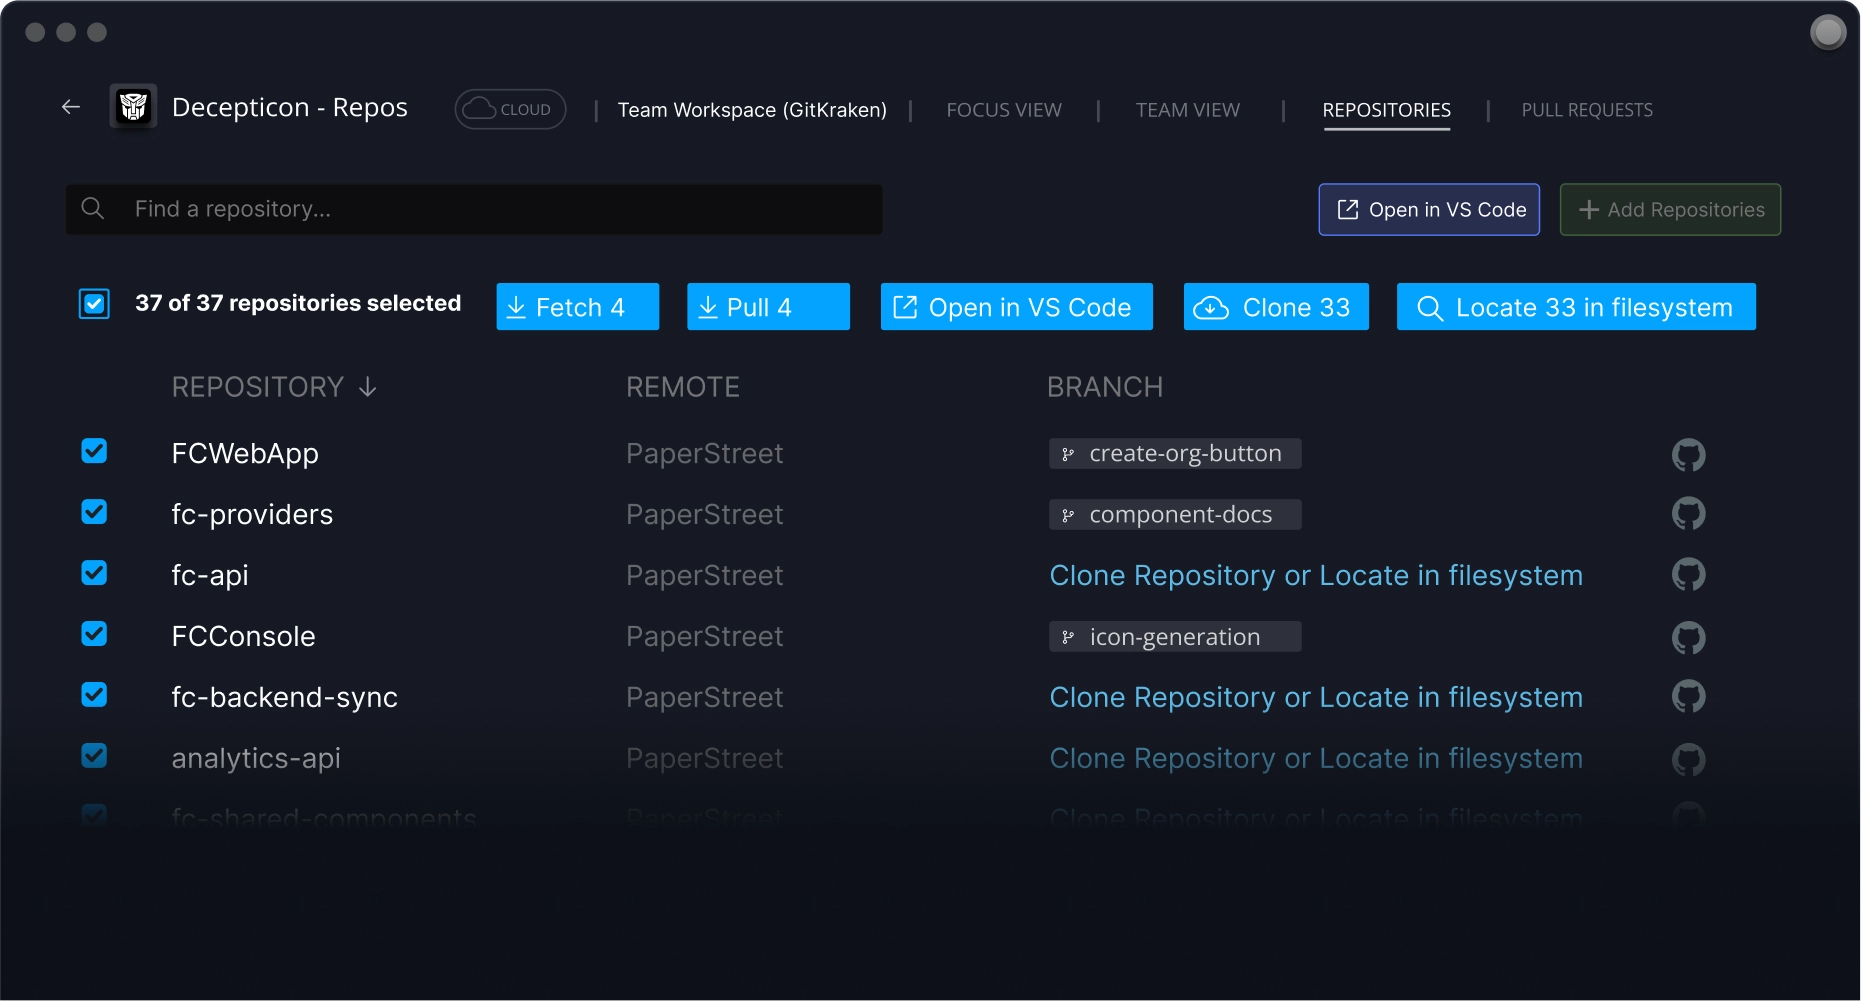The width and height of the screenshot is (1861, 1001).
Task: Click the outlined Open in VS Code button
Action: (1429, 210)
